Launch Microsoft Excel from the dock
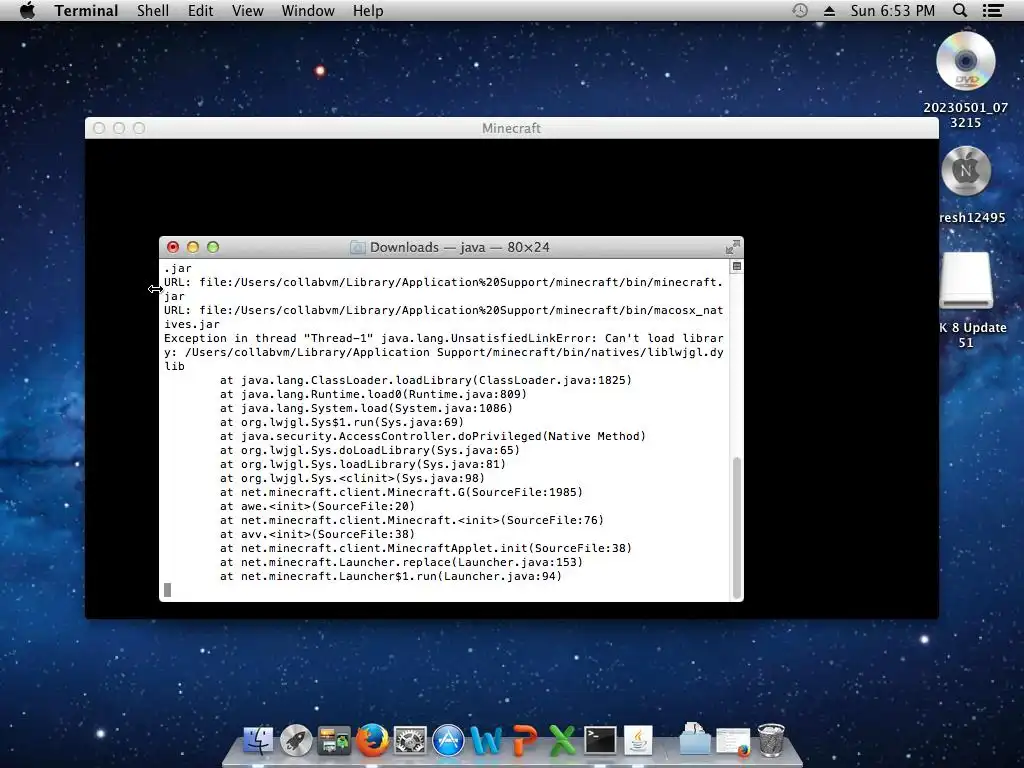 pyautogui.click(x=562, y=741)
